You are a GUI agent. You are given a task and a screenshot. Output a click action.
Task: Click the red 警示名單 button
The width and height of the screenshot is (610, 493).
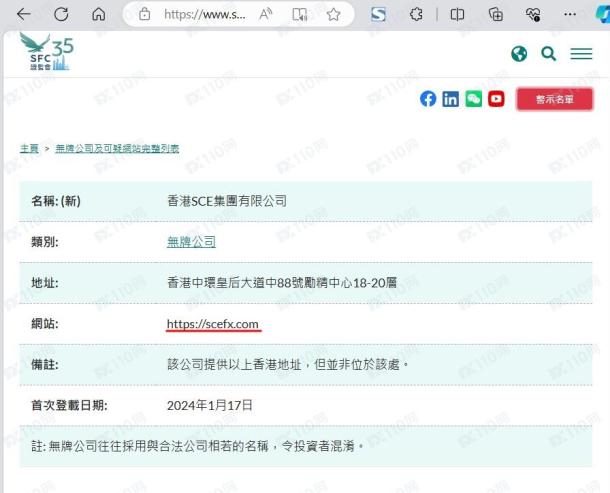[555, 99]
